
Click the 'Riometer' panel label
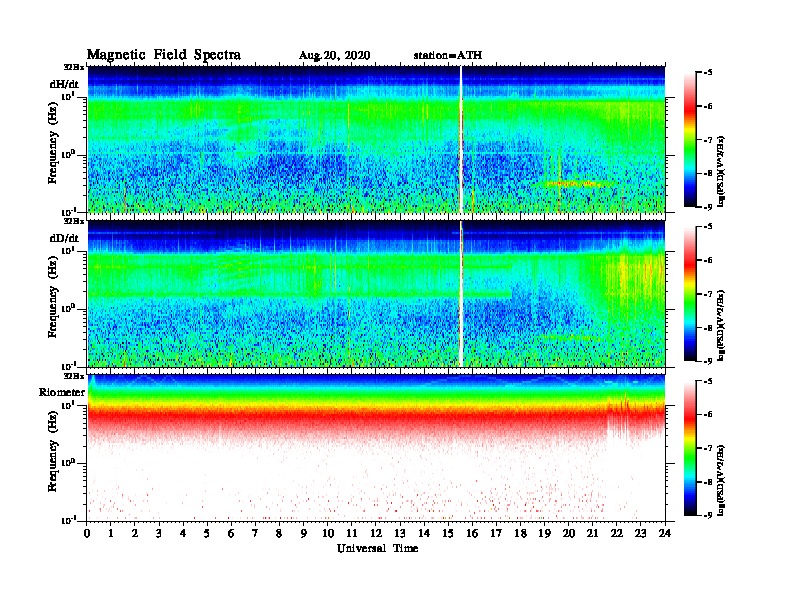pyautogui.click(x=62, y=392)
